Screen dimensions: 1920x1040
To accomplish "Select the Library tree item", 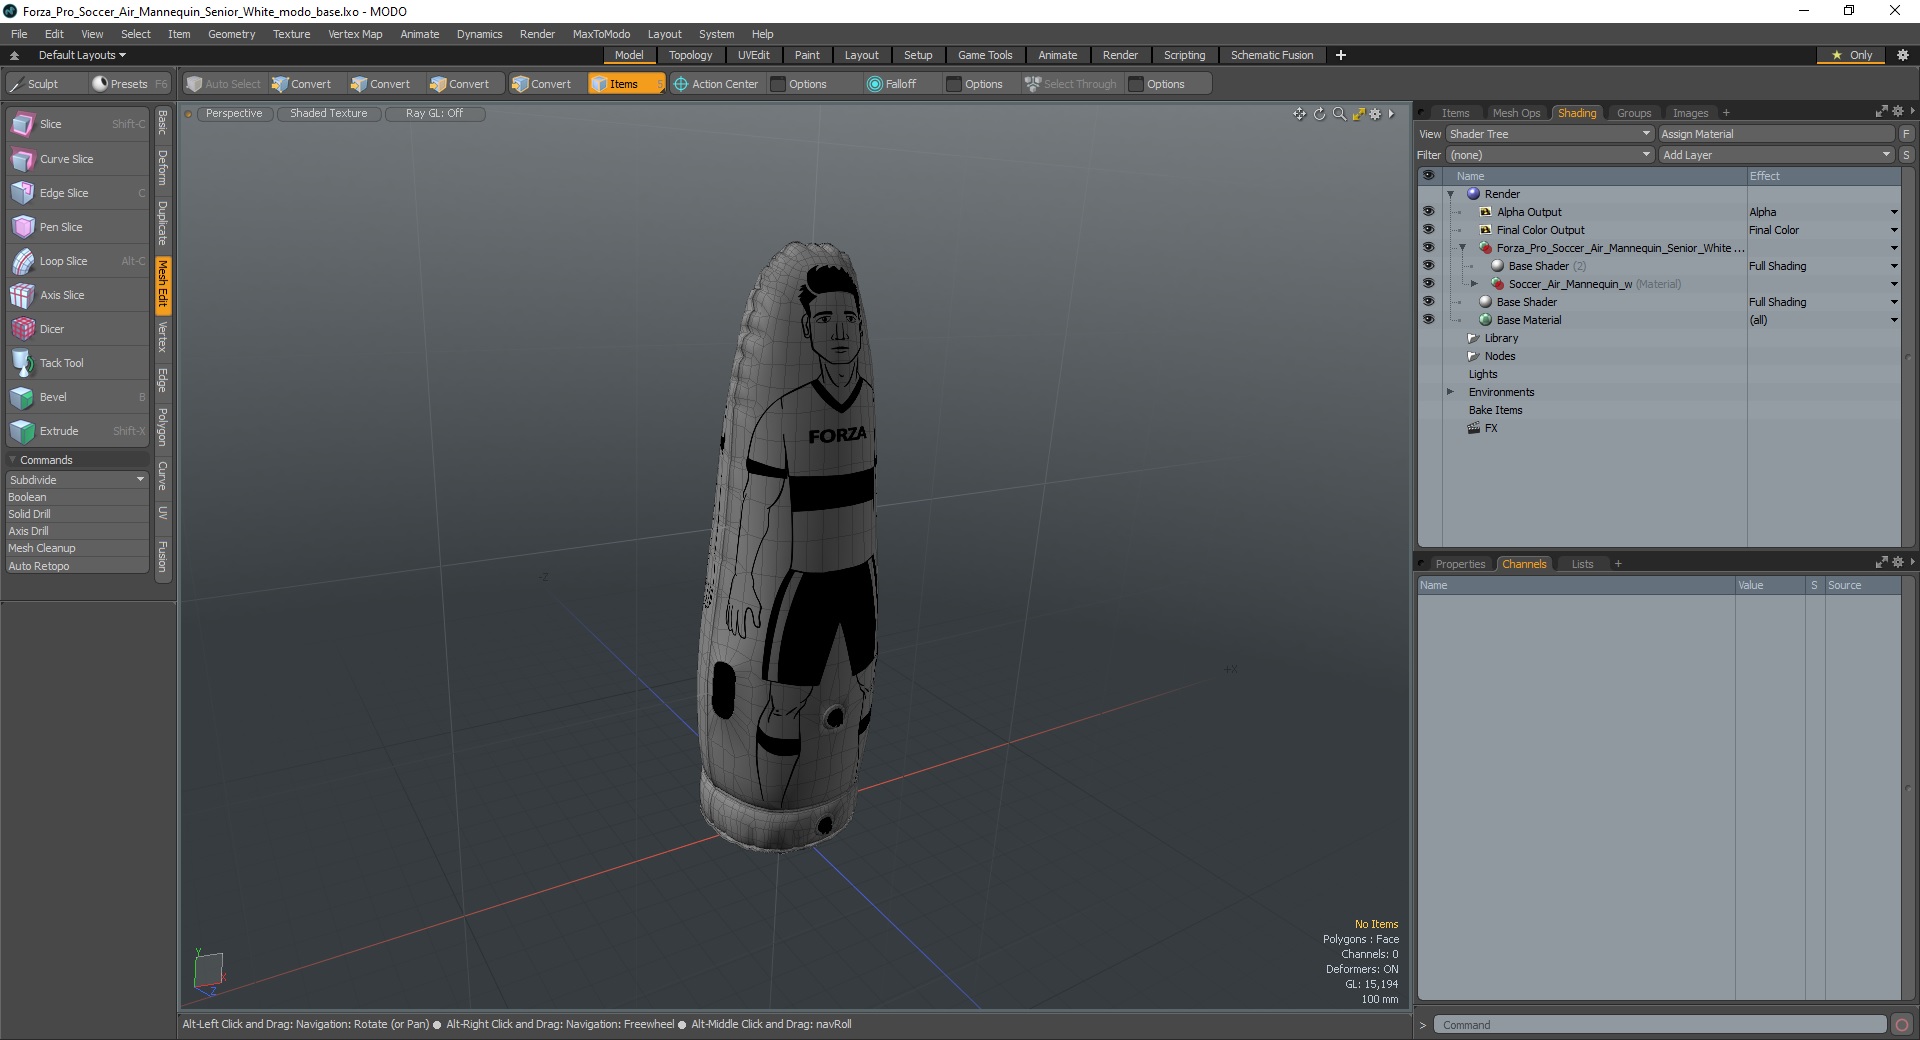I will click(x=1501, y=338).
